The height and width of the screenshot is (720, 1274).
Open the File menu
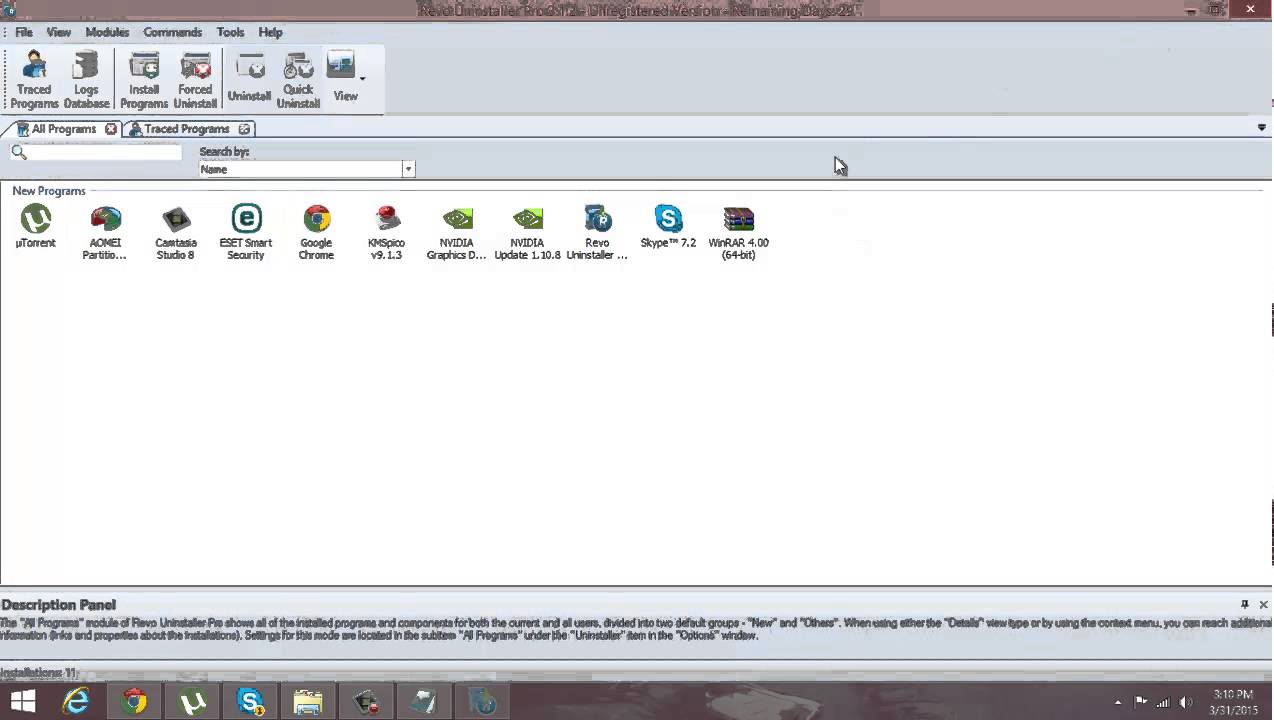tap(24, 32)
